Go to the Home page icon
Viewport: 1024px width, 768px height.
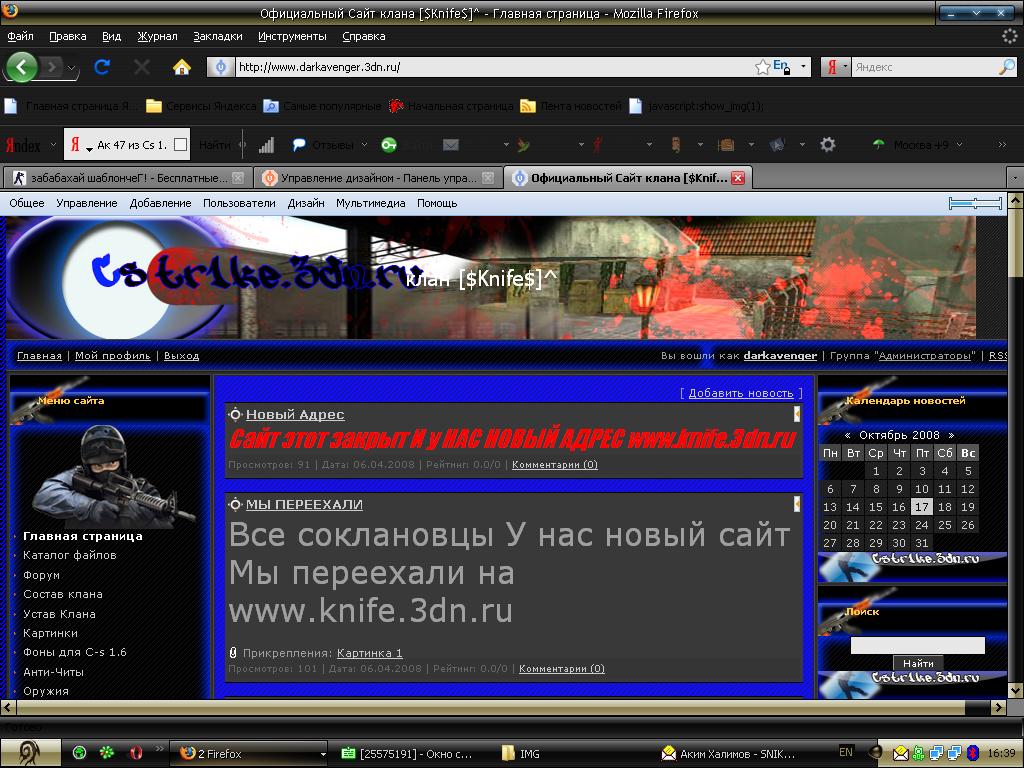181,67
